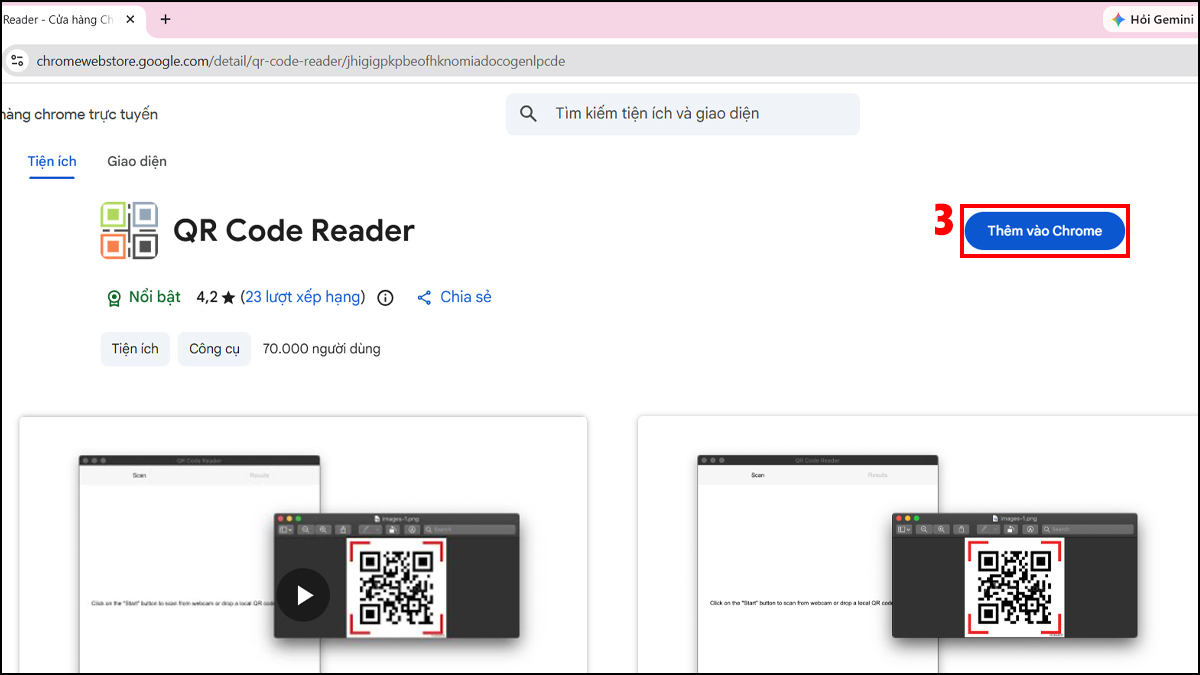Click the search magnifier icon

click(x=529, y=114)
